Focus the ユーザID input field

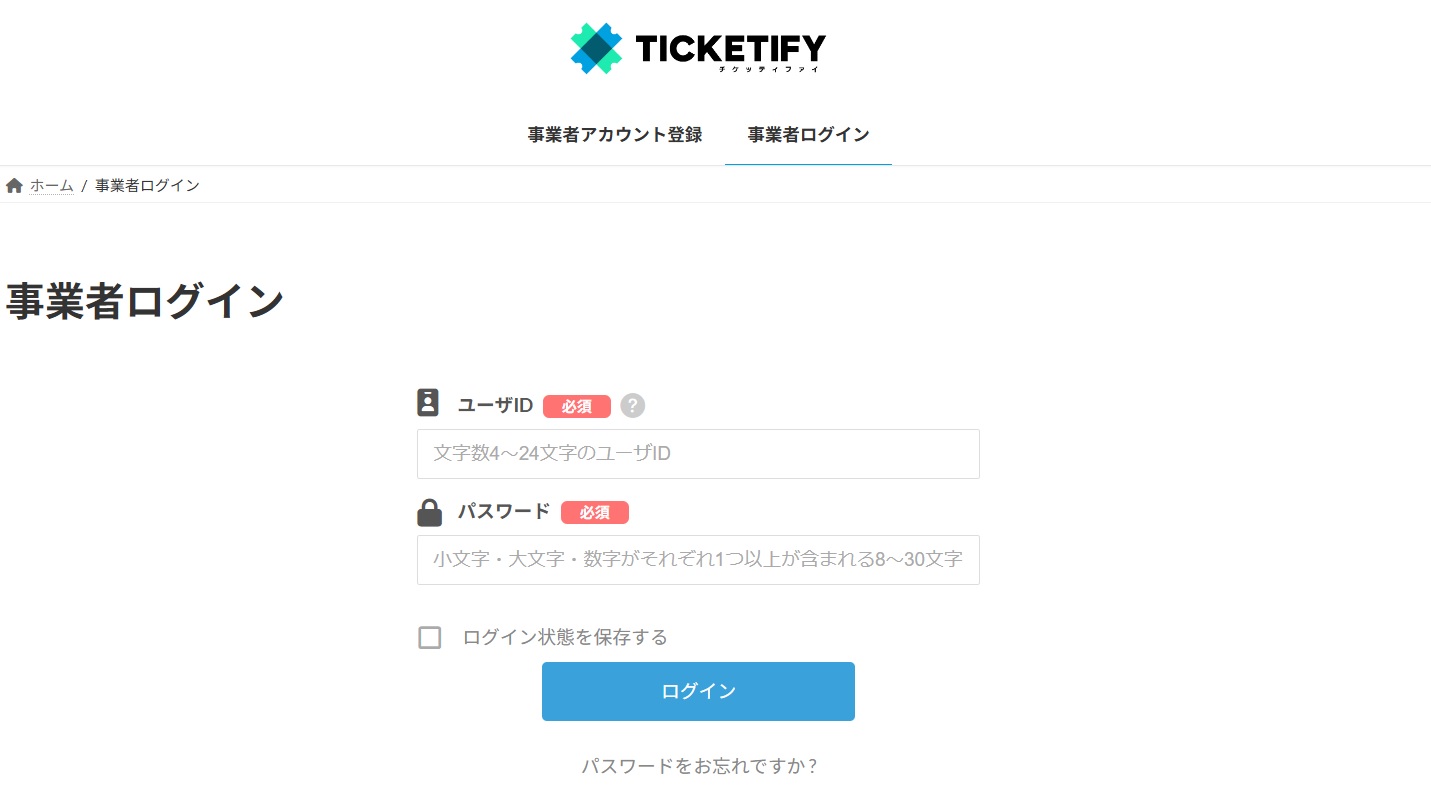698,454
